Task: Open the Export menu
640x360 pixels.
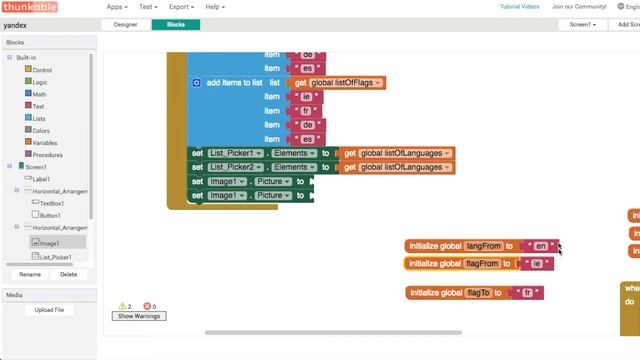Action: coord(181,7)
